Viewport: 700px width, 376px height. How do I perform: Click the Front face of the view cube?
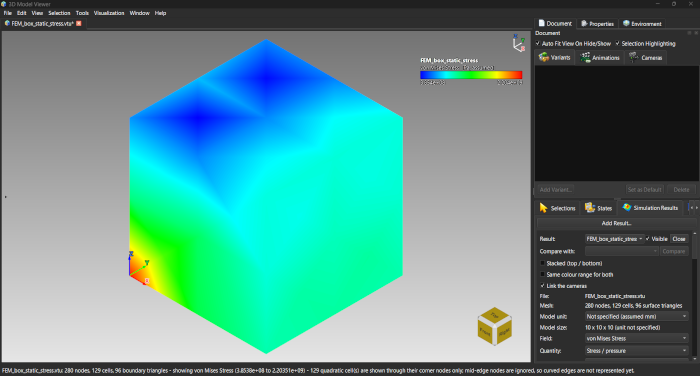(x=485, y=331)
